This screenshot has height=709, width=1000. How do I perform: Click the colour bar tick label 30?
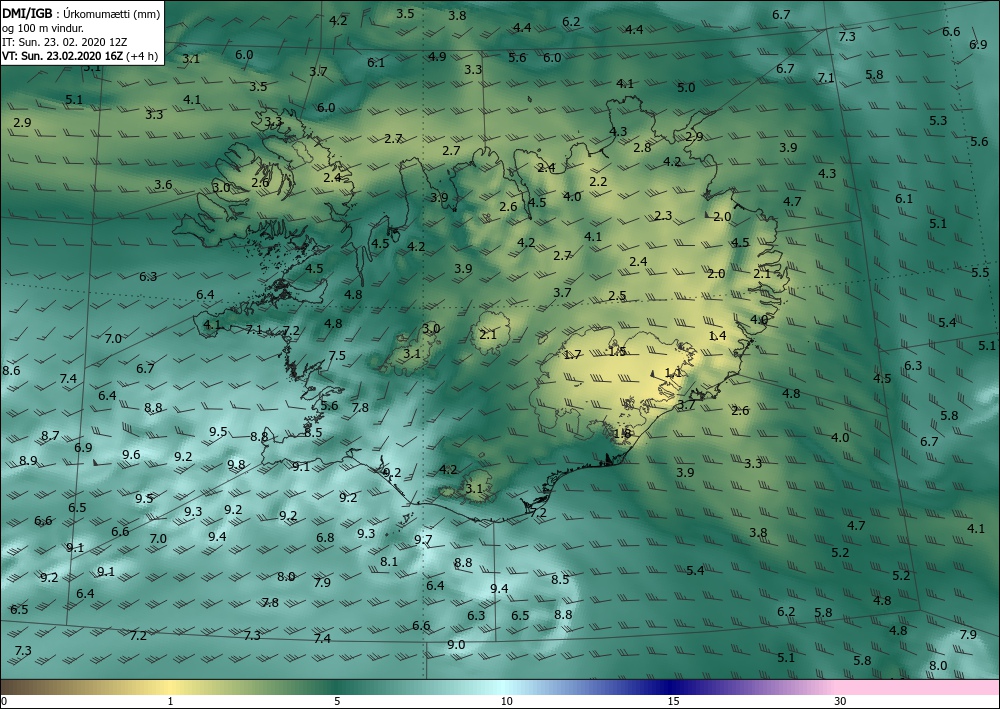841,702
